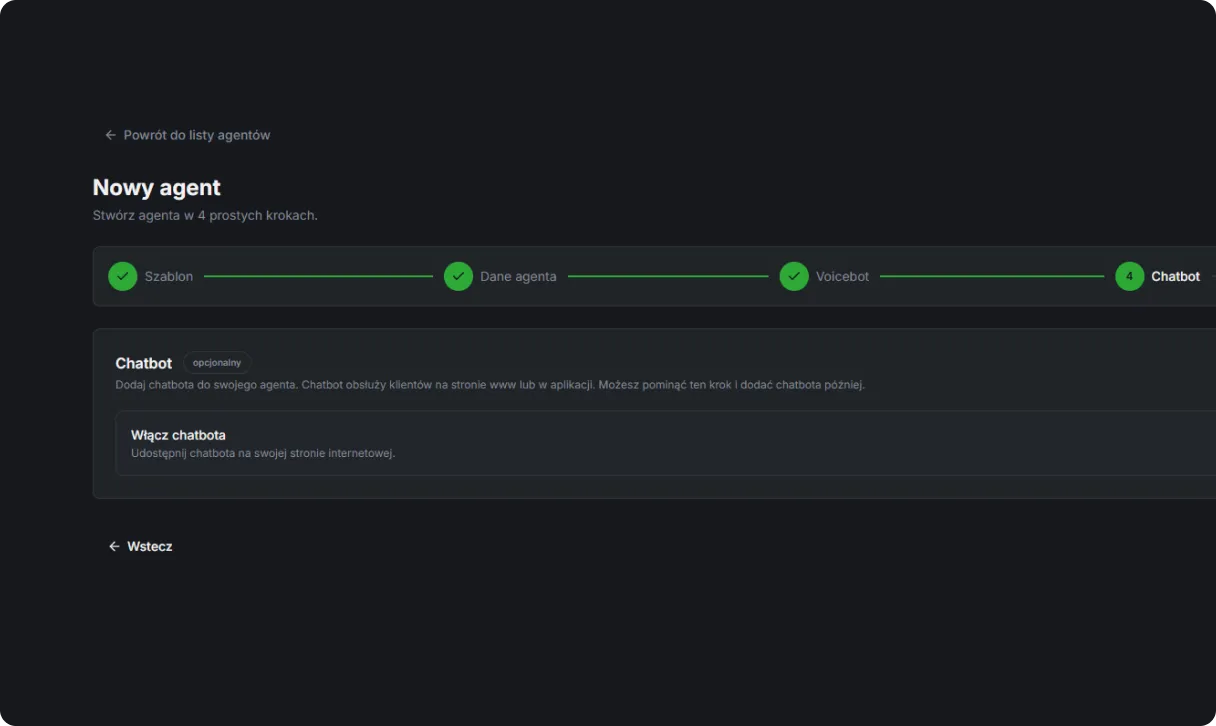Open the Szablon step label
This screenshot has width=1216, height=726.
click(x=169, y=277)
